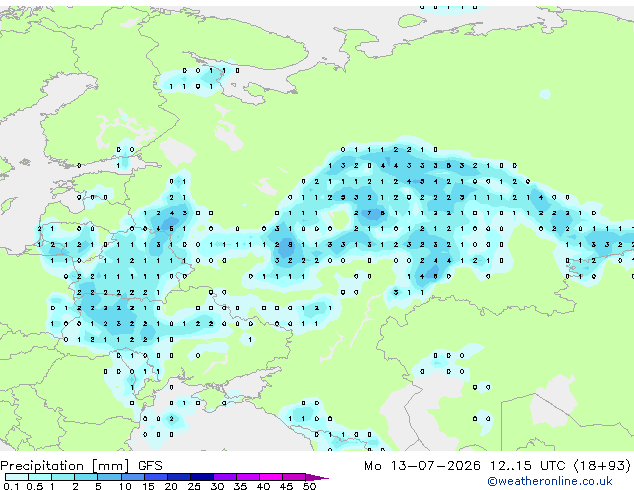Select the 5–10 mm legend color swatch
The height and width of the screenshot is (490, 634).
[x=109, y=477]
